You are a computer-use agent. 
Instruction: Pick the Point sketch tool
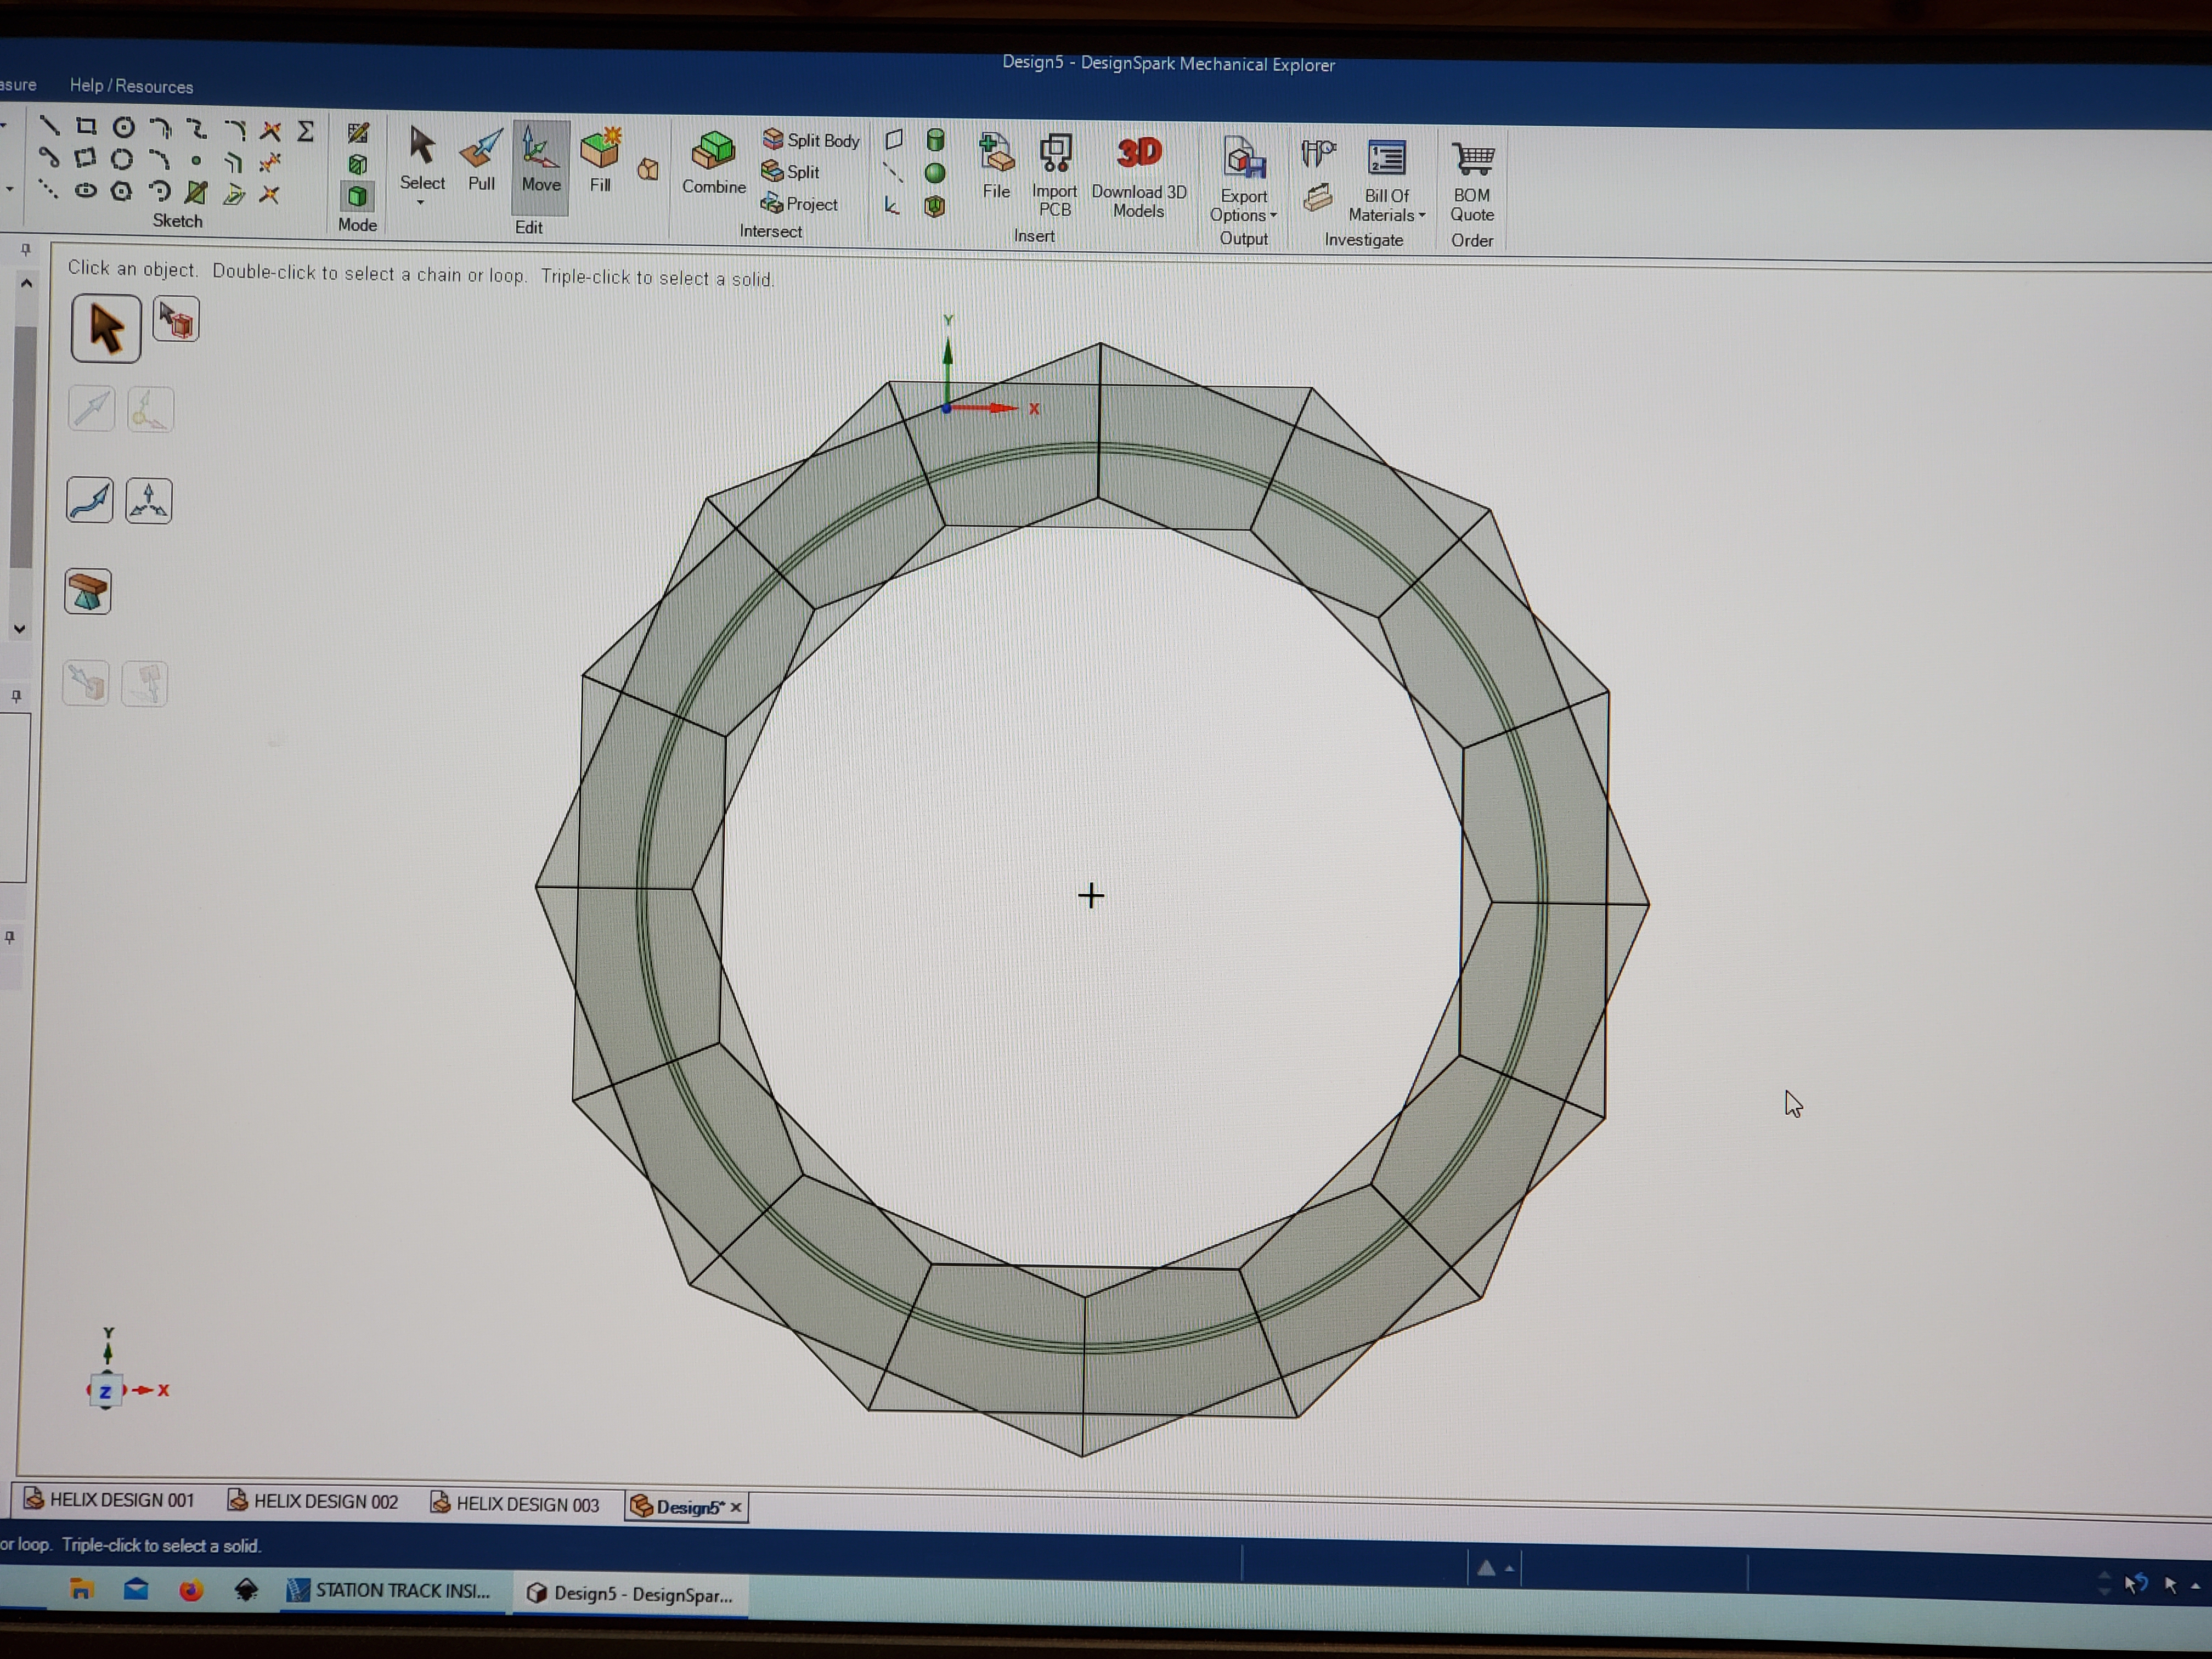tap(196, 160)
